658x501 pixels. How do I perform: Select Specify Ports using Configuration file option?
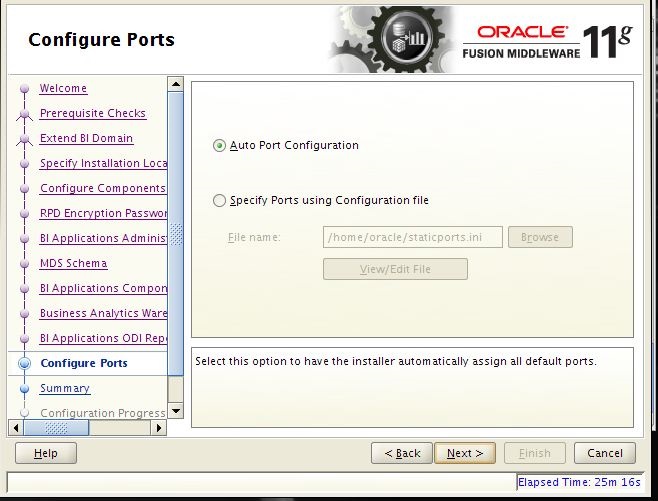[219, 201]
